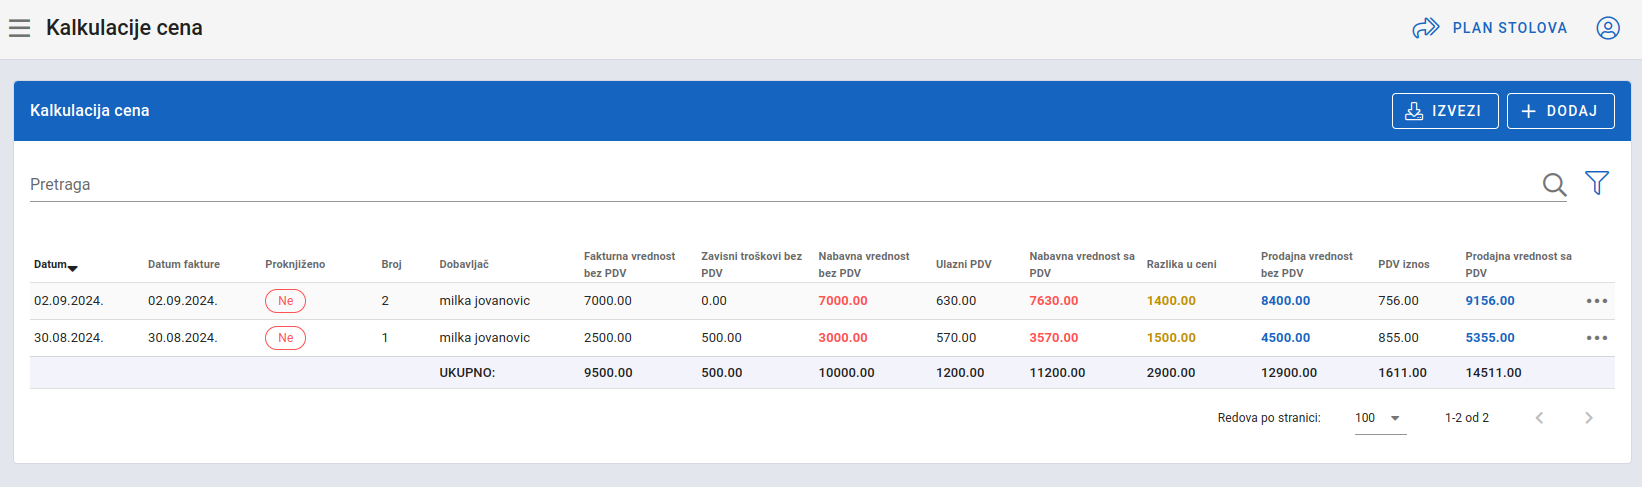Click red value 3570.00

click(x=1054, y=338)
